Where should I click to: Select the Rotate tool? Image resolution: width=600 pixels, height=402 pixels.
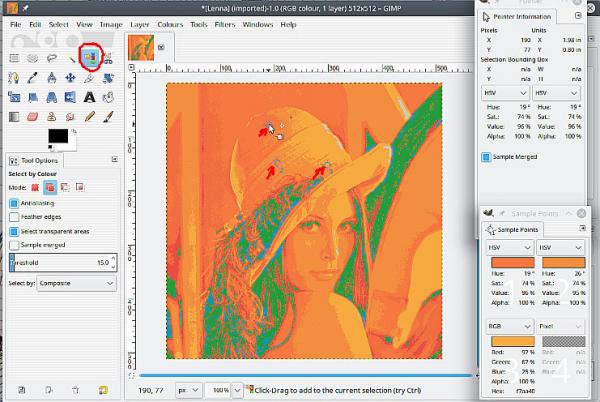tap(108, 78)
